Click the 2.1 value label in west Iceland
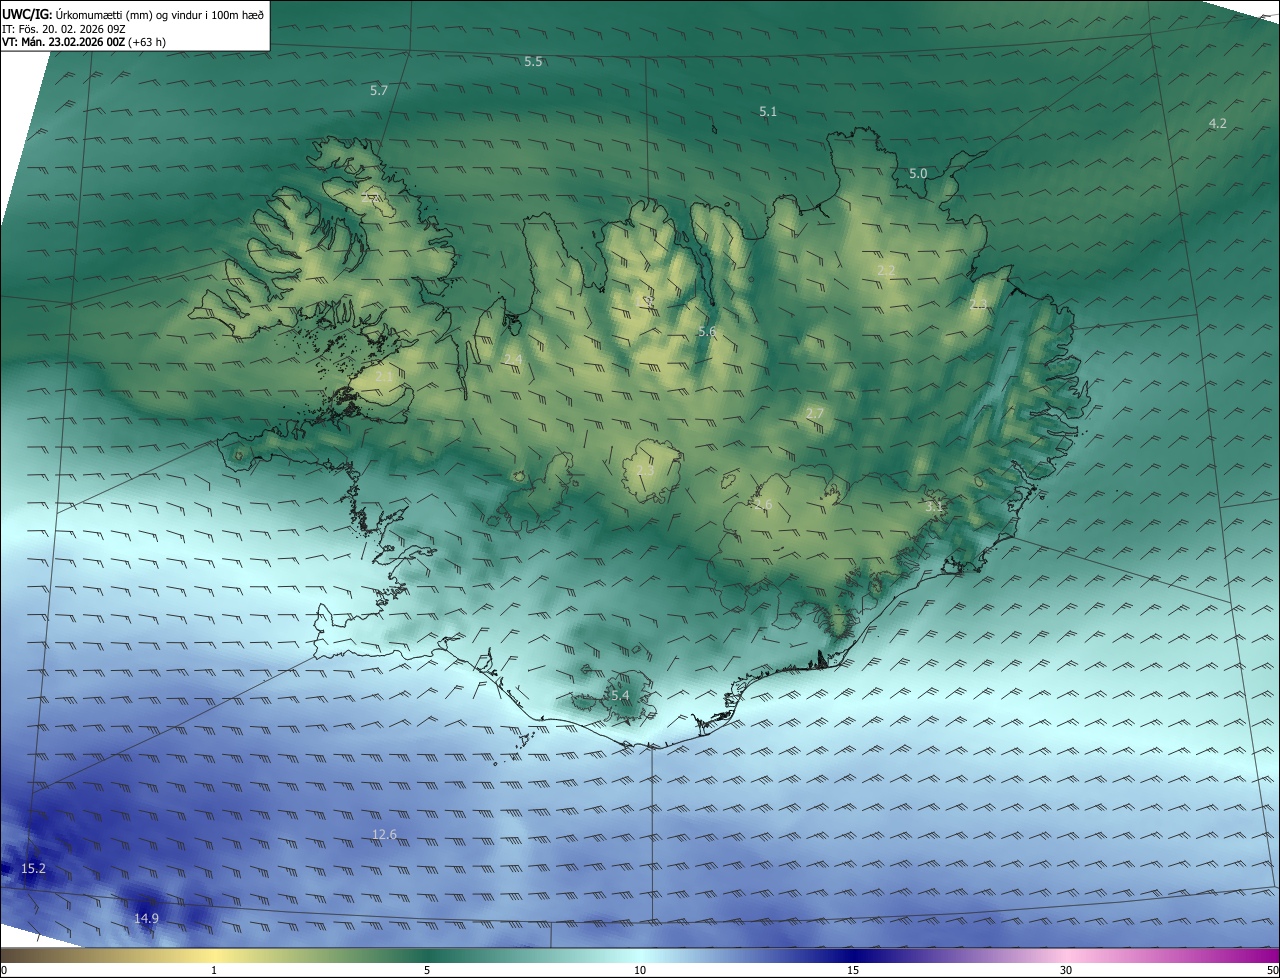 coord(385,377)
